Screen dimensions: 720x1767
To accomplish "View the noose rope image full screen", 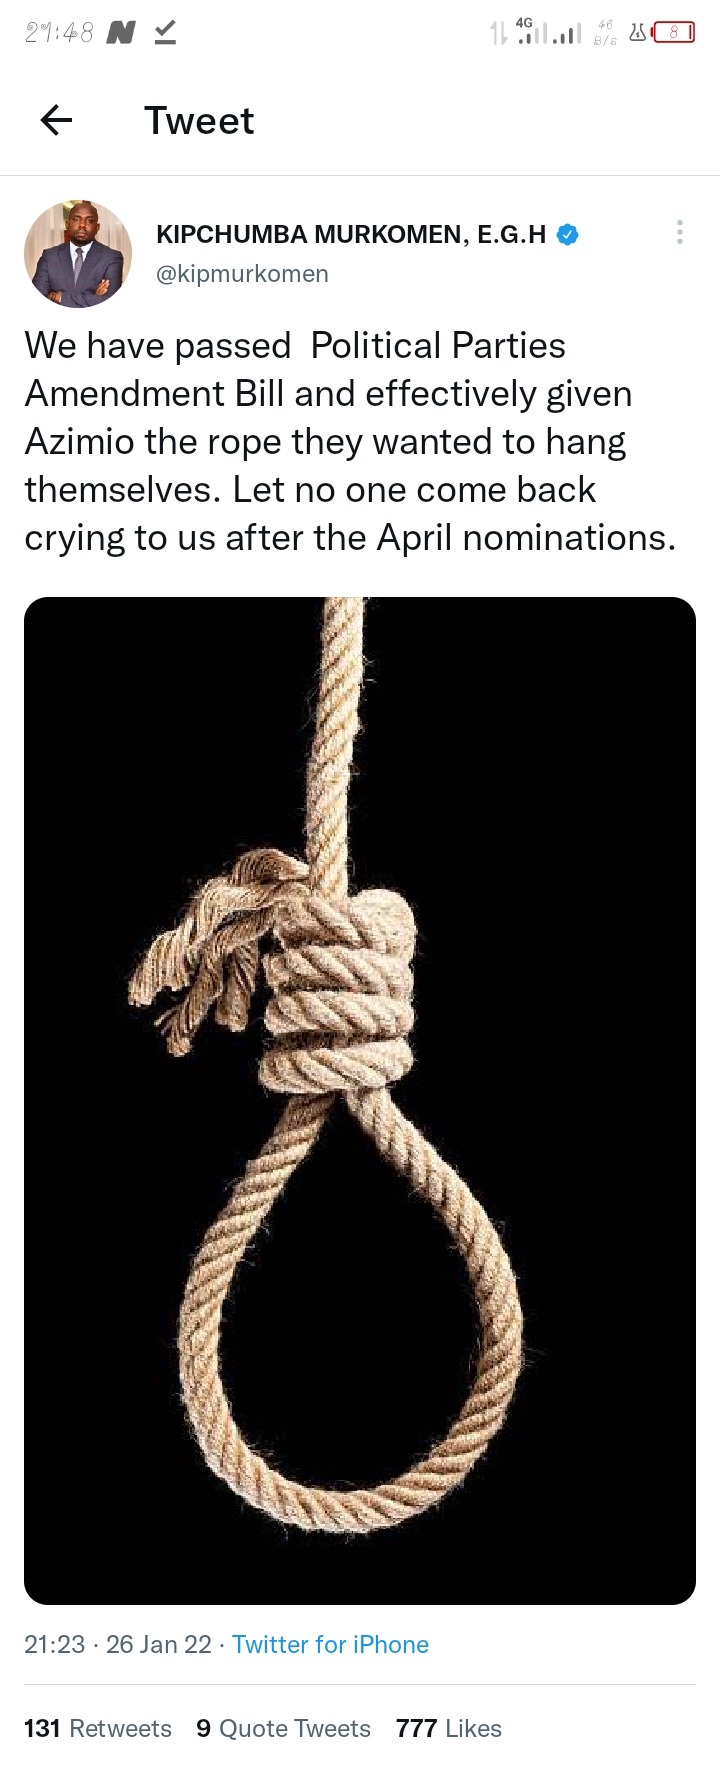I will point(360,1101).
